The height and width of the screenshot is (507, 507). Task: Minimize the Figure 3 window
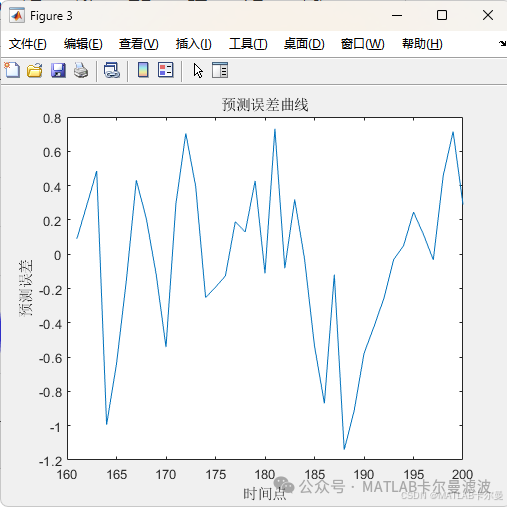397,15
